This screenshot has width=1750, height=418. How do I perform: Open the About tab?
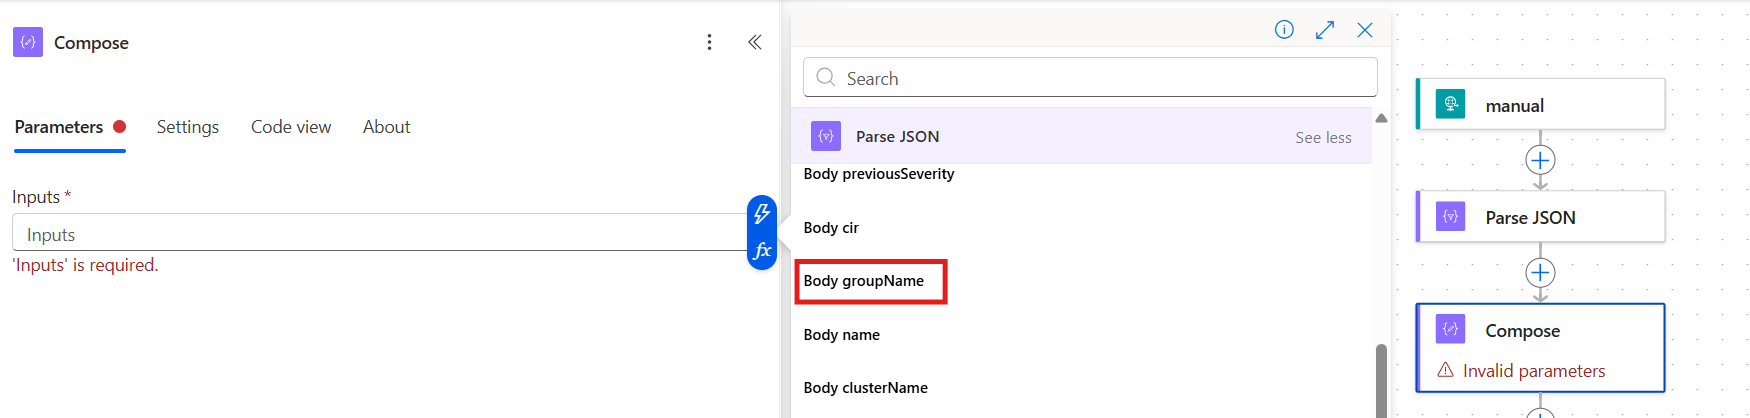[386, 127]
